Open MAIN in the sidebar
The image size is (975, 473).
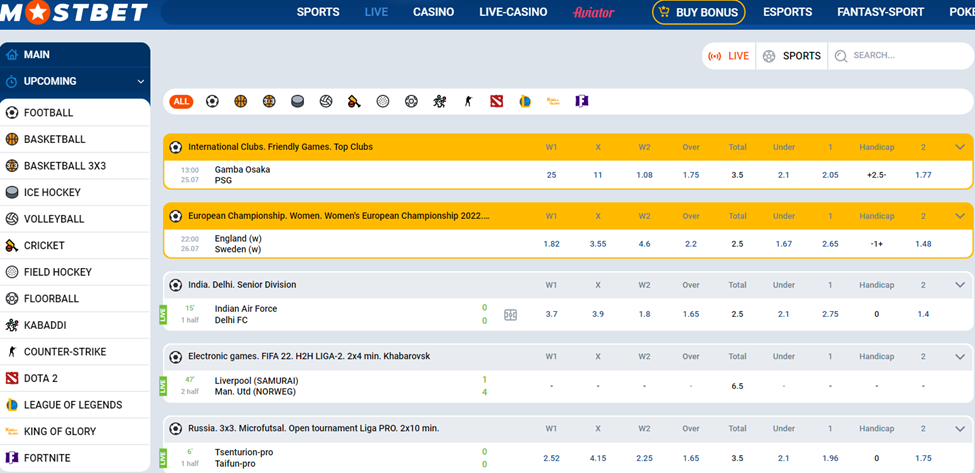pos(75,55)
